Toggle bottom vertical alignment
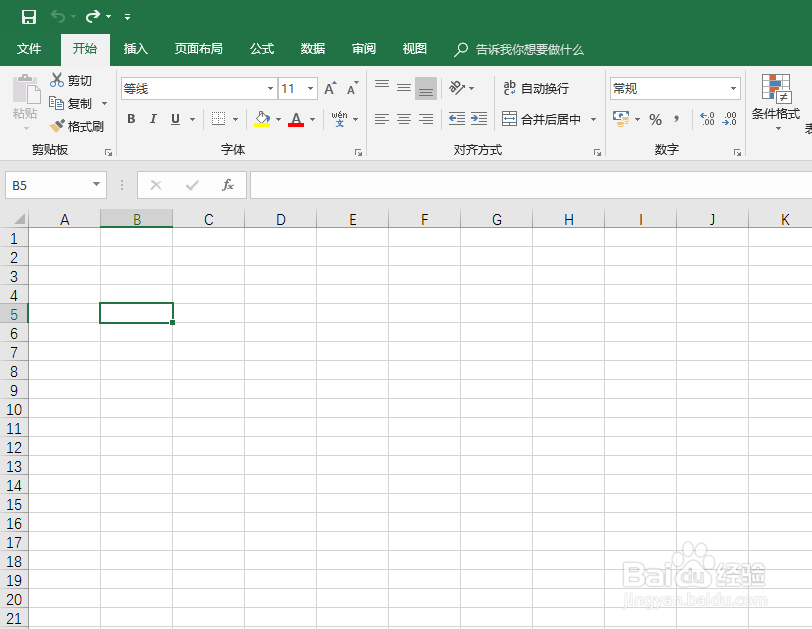 [426, 88]
